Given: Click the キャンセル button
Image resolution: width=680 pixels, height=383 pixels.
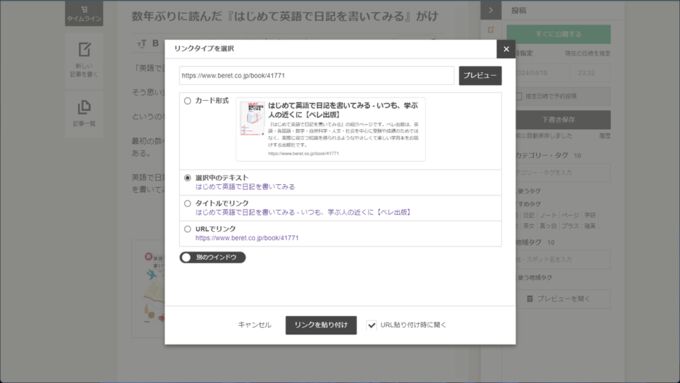Looking at the screenshot, I should (x=255, y=325).
